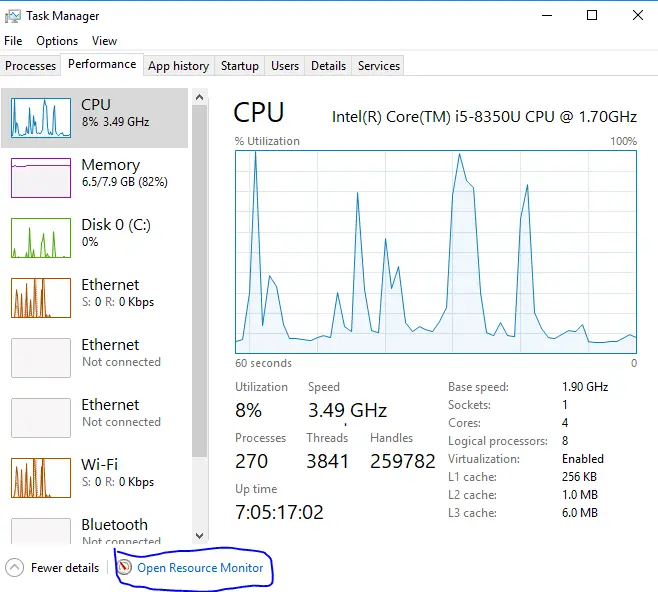Image resolution: width=658 pixels, height=592 pixels.
Task: Select the Bluetooth graph thumbnail
Action: (x=41, y=531)
